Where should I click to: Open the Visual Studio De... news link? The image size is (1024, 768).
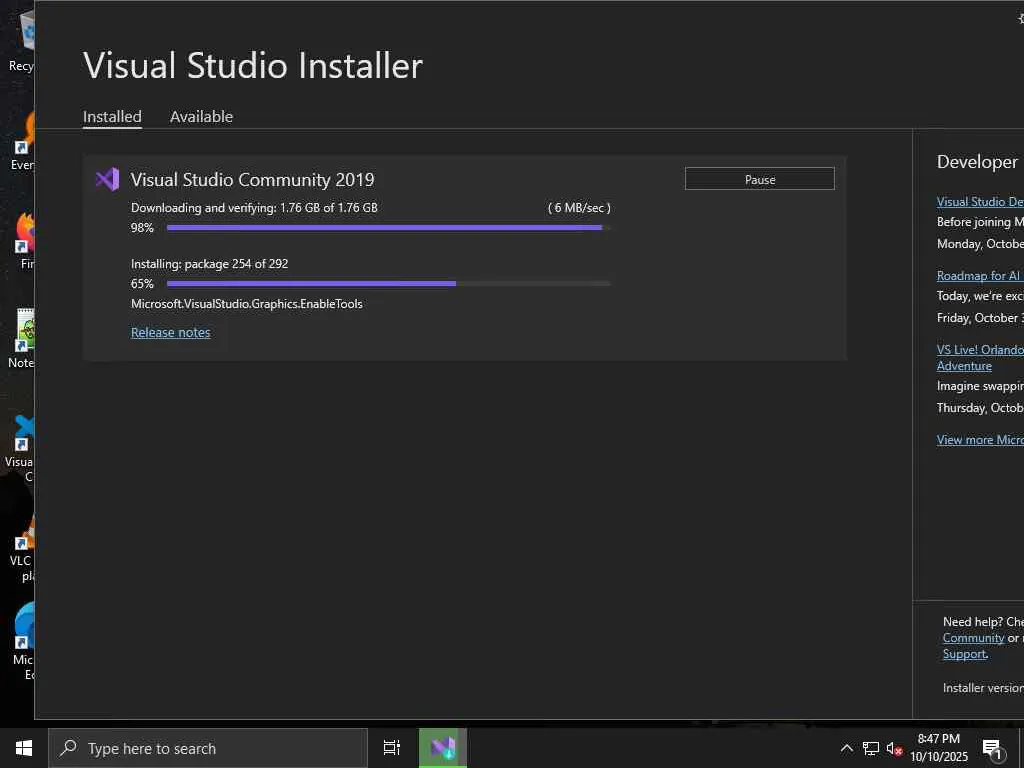pos(980,202)
